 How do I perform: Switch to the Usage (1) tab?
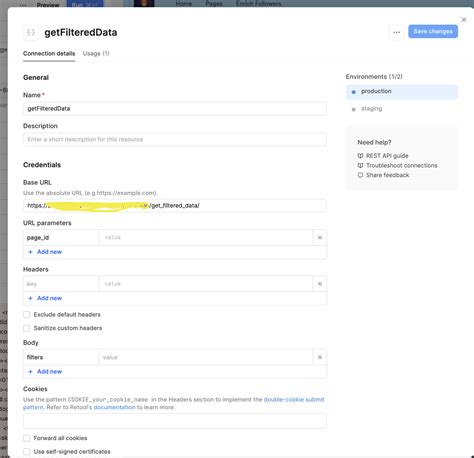point(96,53)
